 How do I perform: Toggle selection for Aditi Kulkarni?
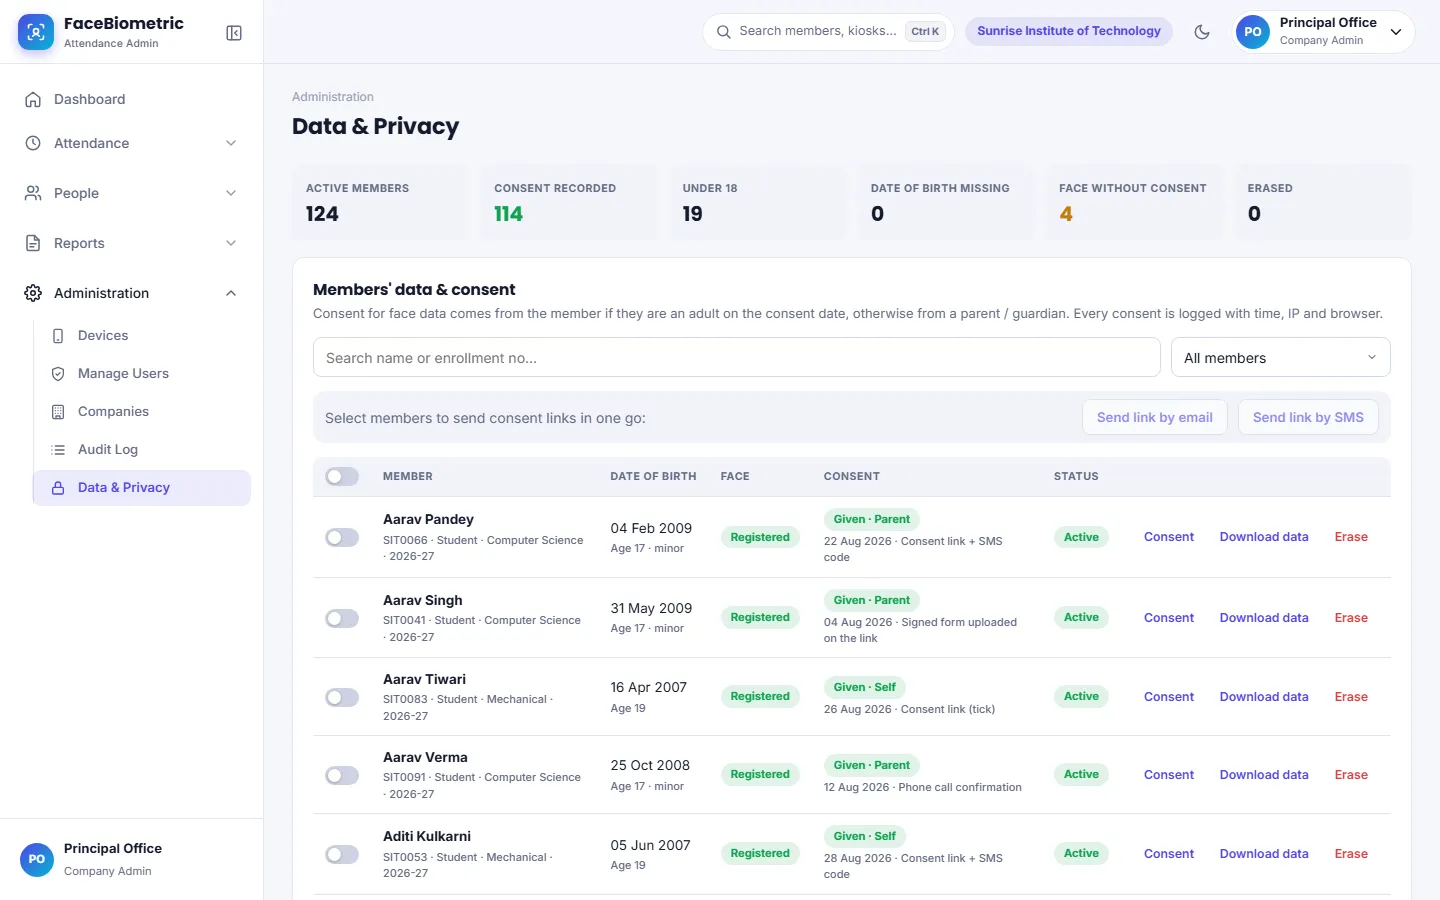[x=342, y=855]
